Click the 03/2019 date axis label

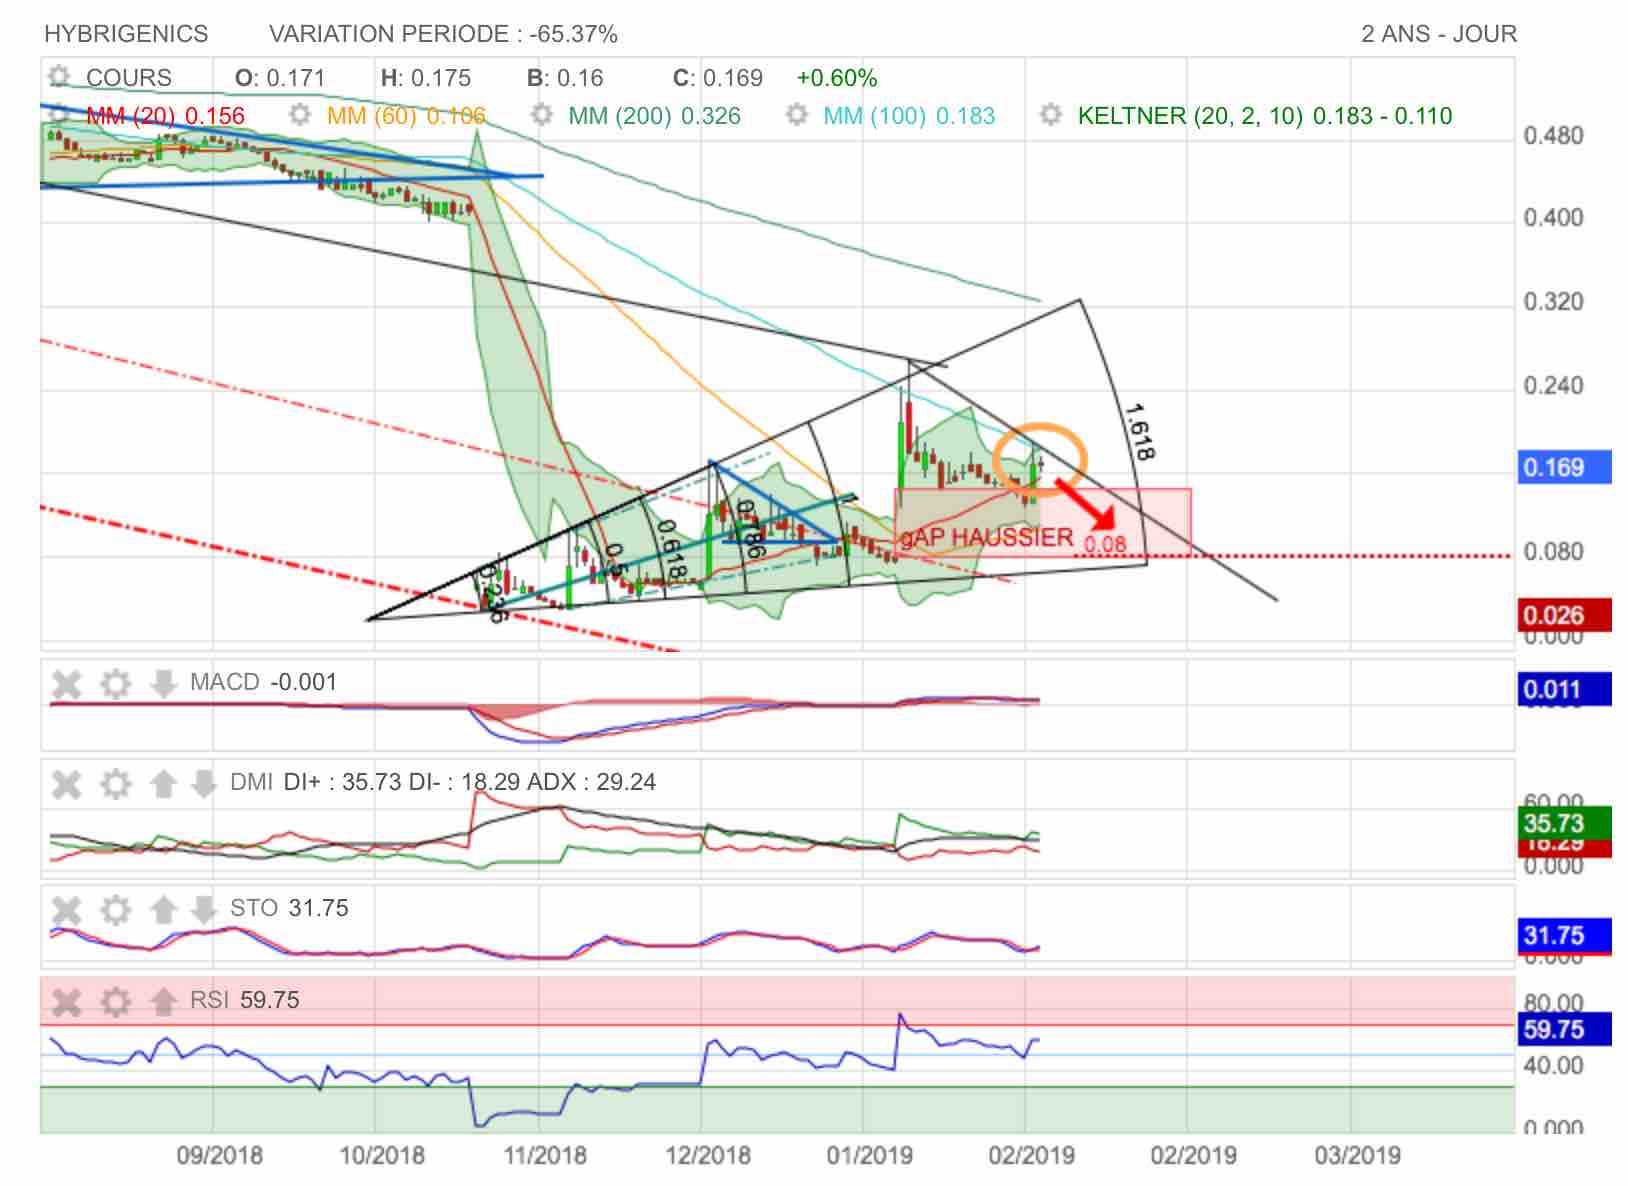coord(1357,1156)
